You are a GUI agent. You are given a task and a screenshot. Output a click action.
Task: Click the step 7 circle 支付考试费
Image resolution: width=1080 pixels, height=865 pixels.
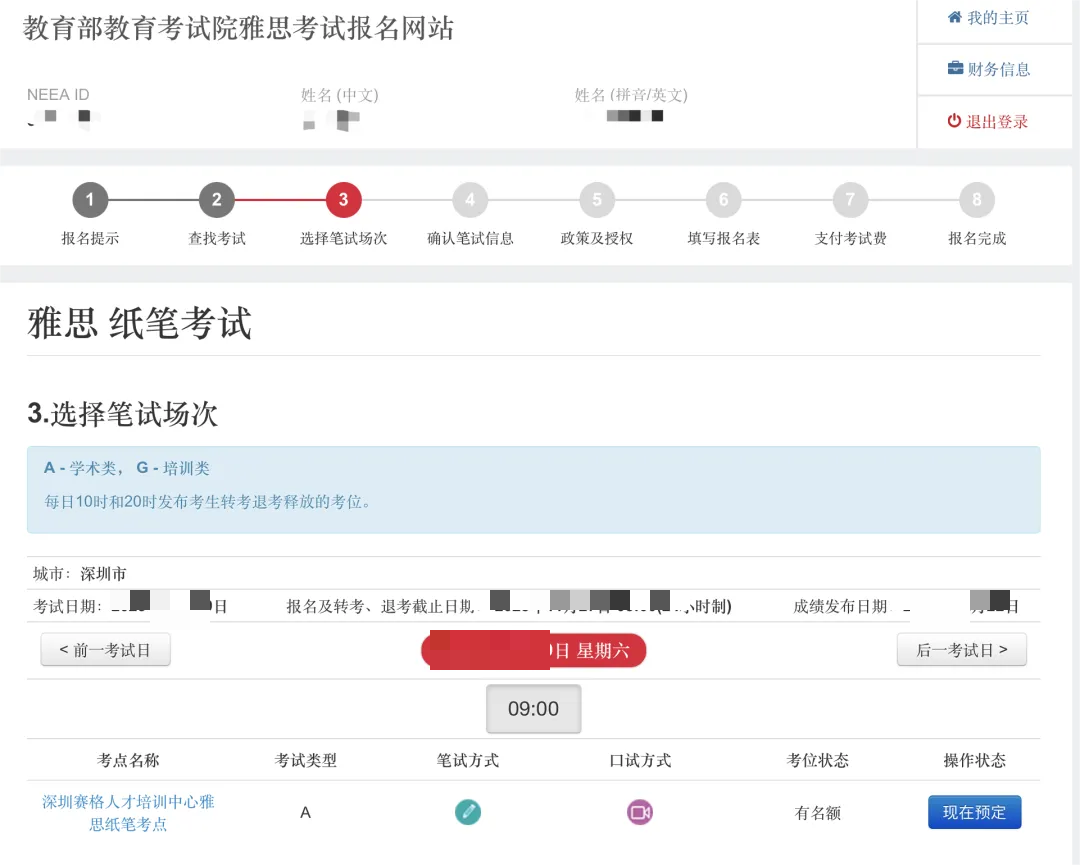click(x=850, y=199)
